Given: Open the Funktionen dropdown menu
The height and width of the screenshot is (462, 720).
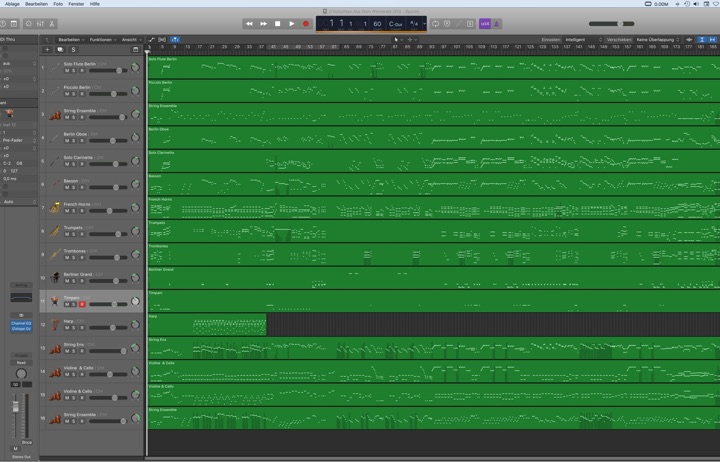Looking at the screenshot, I should [102, 39].
